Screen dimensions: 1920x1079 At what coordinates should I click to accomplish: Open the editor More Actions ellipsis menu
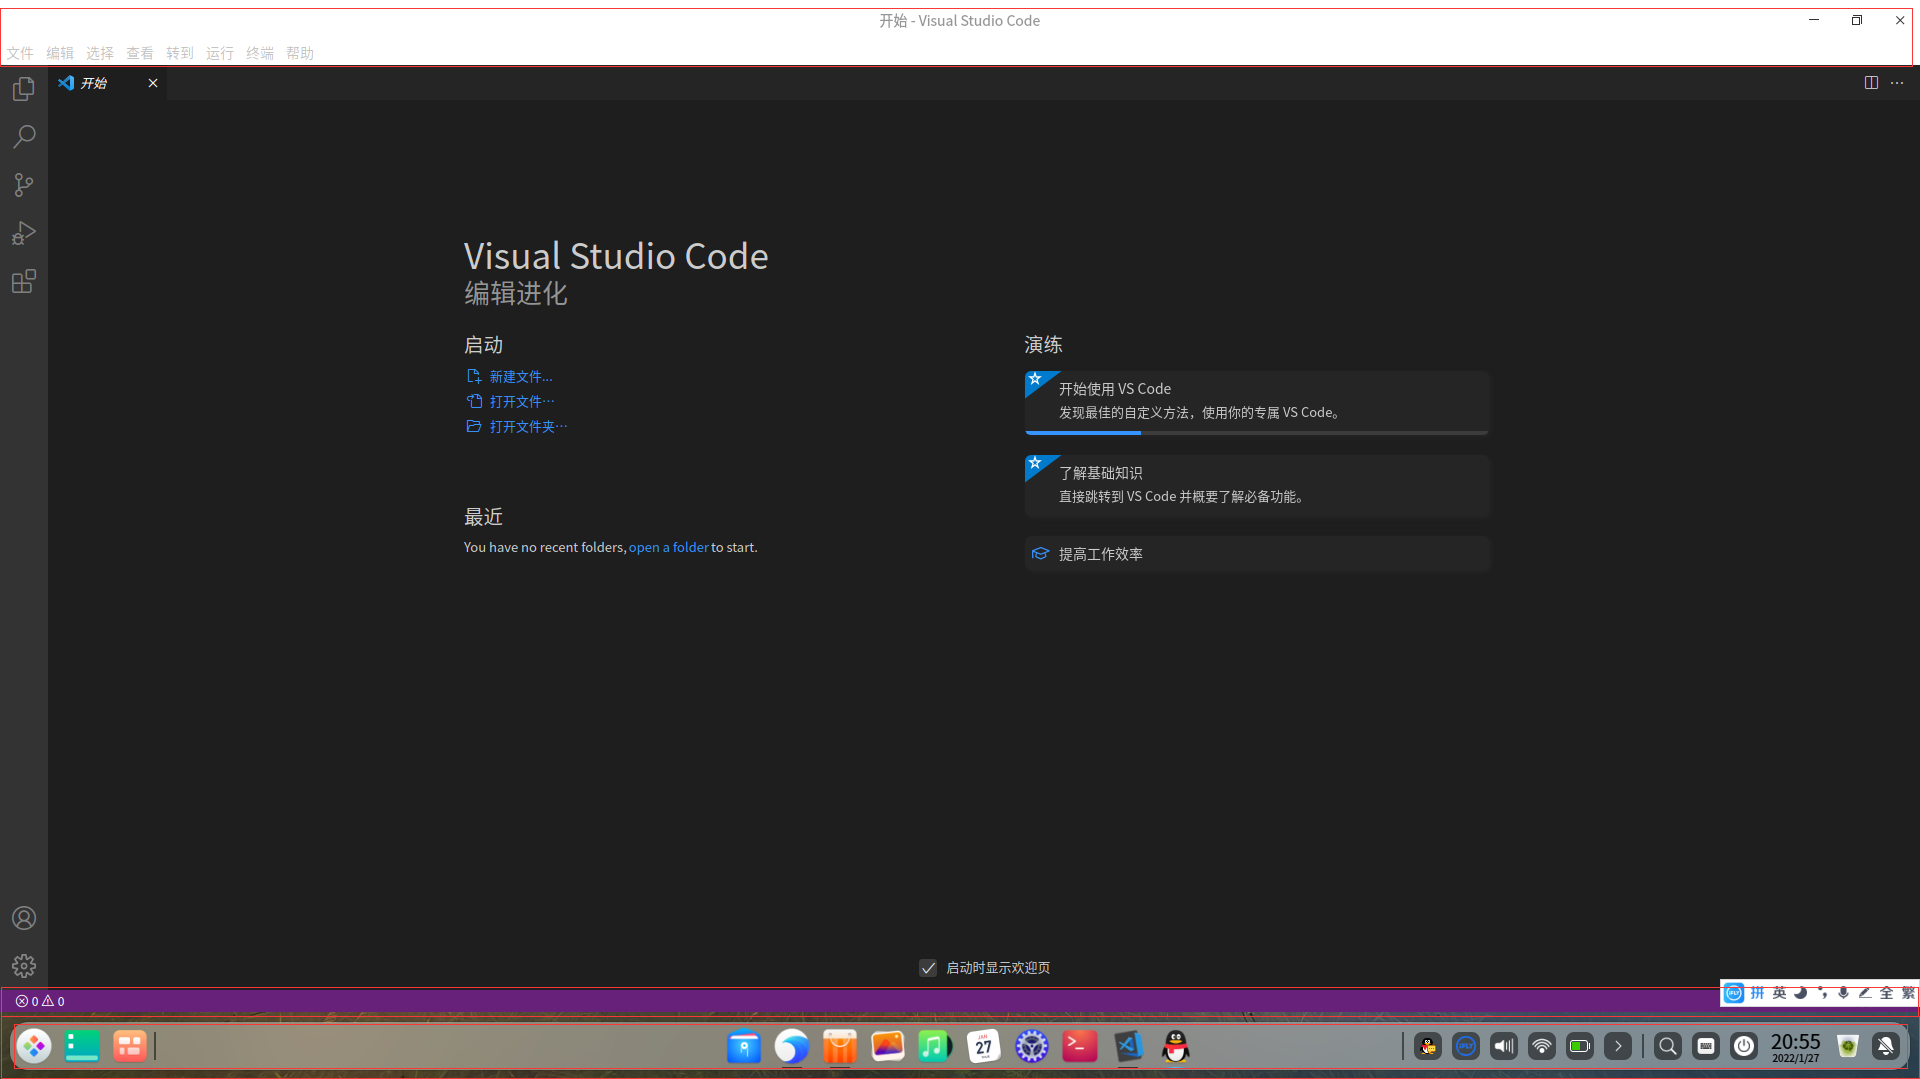pos(1897,83)
